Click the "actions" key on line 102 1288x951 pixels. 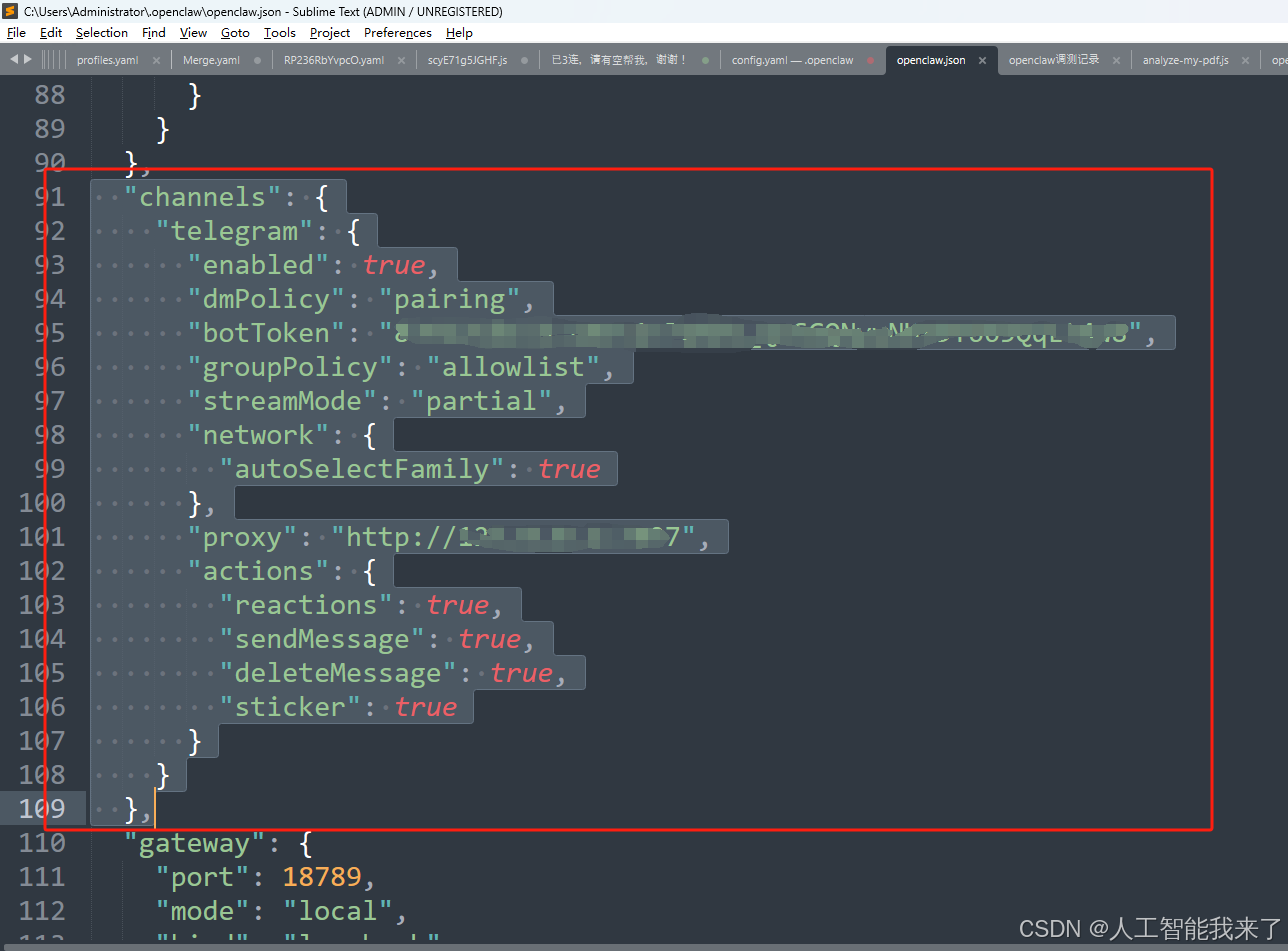point(258,570)
